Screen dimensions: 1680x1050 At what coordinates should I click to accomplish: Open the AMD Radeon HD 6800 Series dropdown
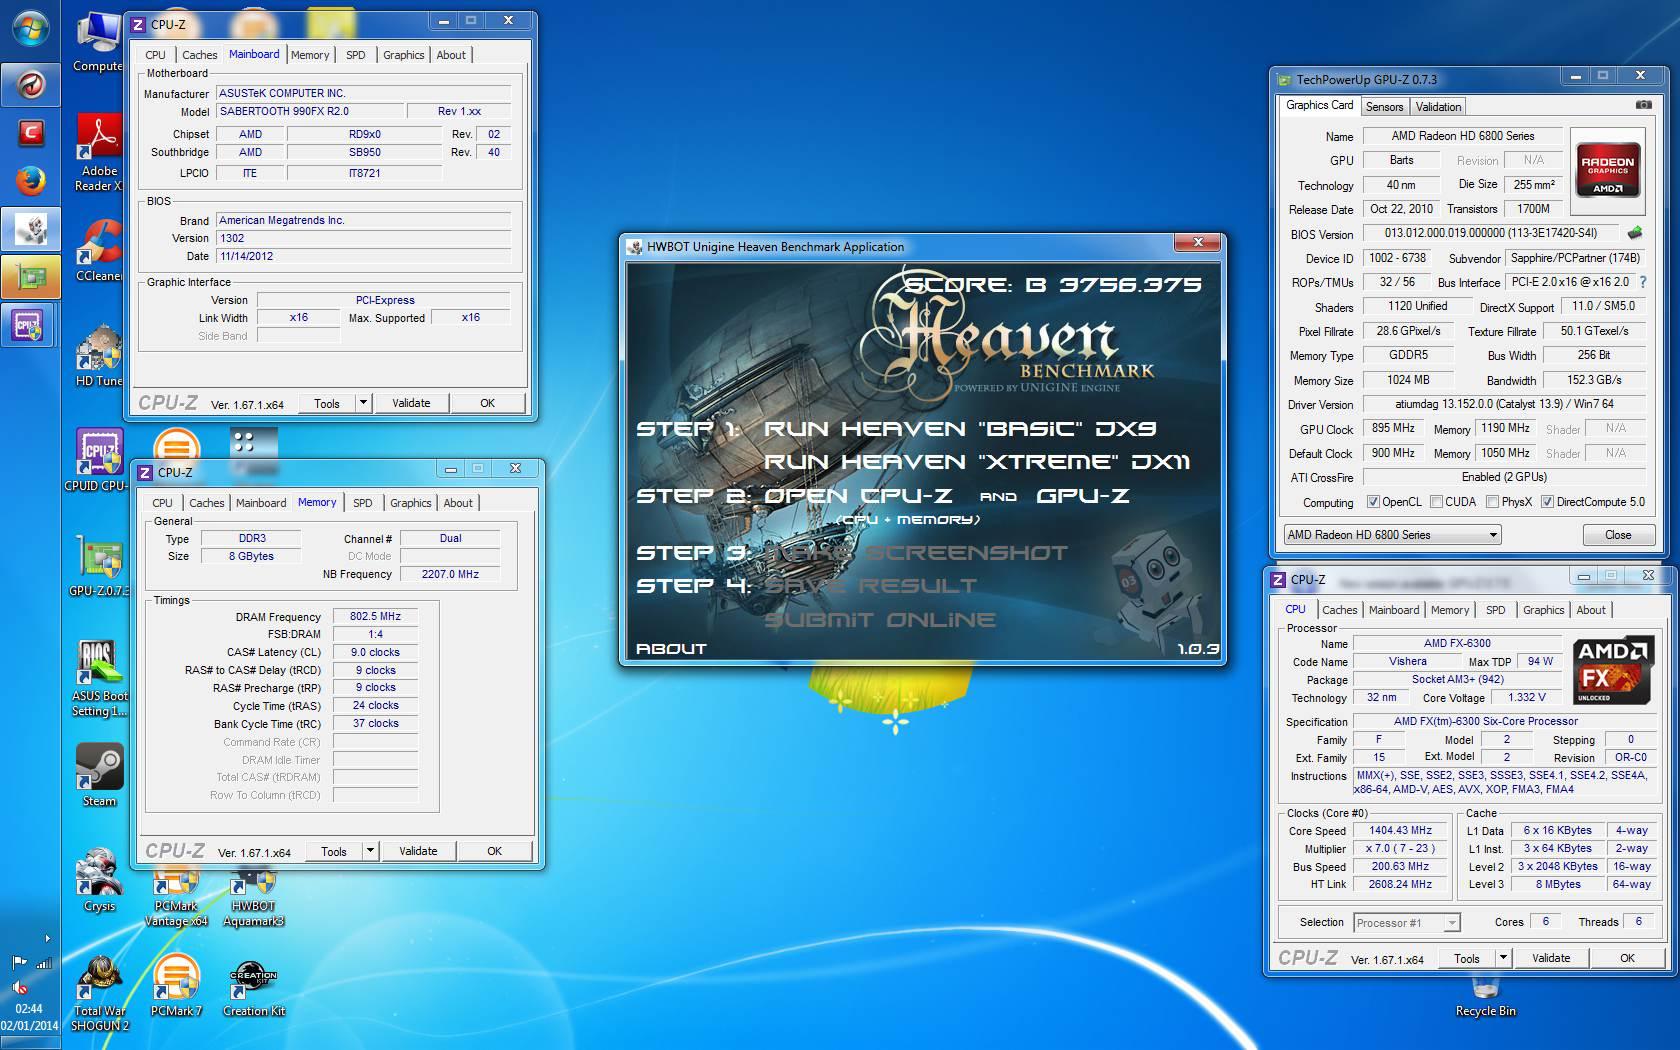[1392, 535]
